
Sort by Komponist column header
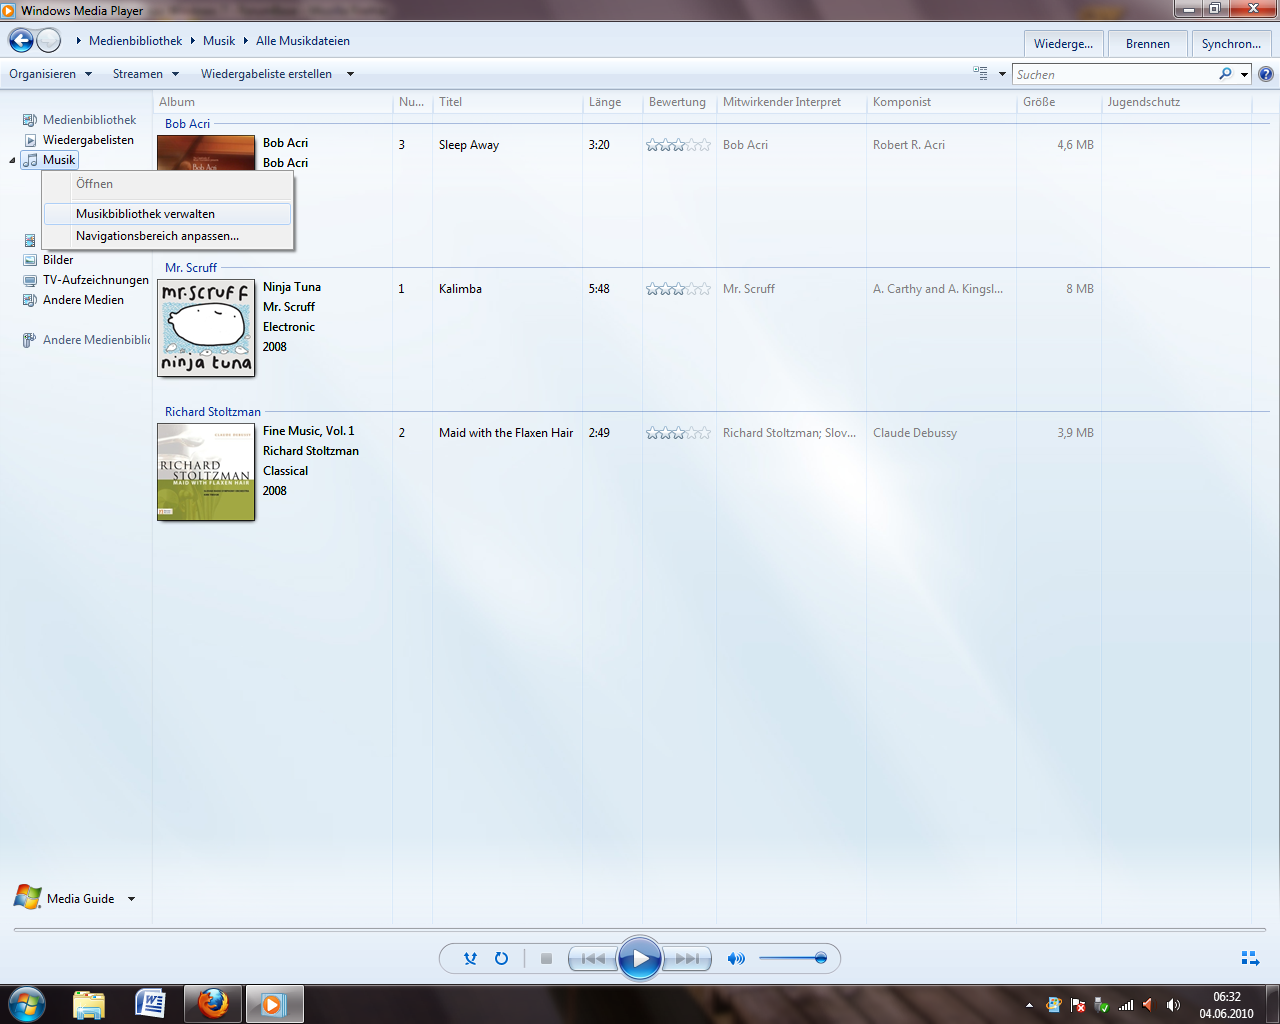pos(941,102)
